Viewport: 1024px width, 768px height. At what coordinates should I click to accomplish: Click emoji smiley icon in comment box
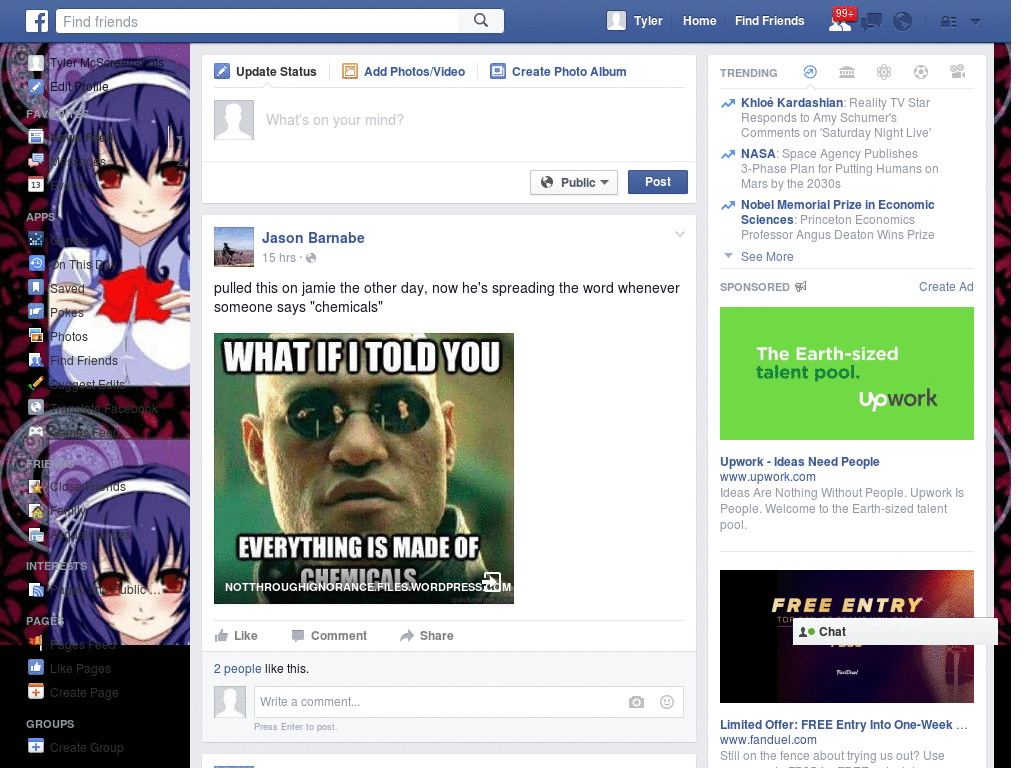coord(667,702)
